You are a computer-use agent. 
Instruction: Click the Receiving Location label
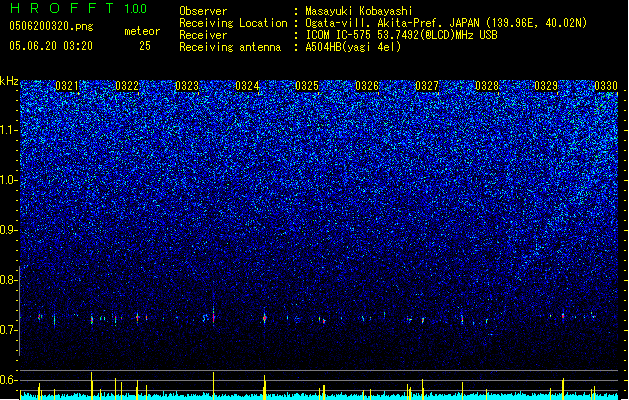click(233, 23)
